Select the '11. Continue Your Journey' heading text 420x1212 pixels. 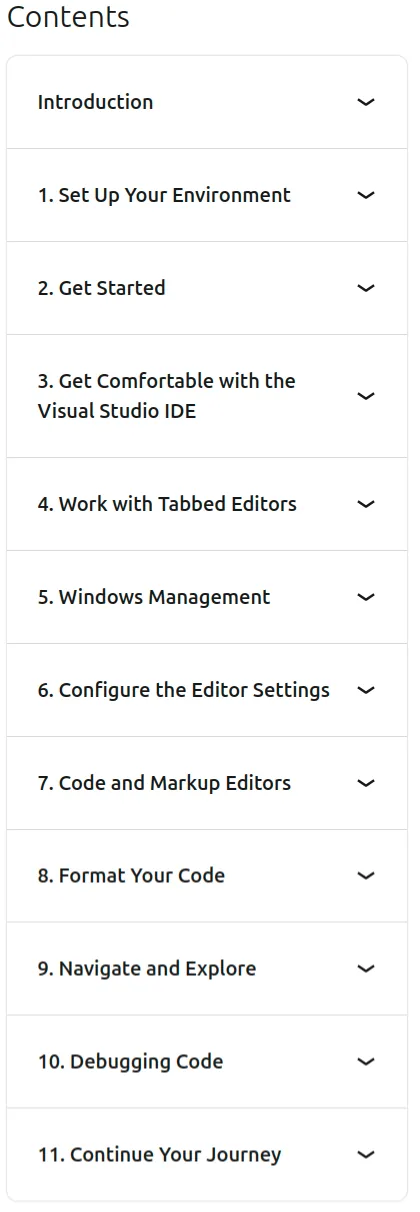point(159,1155)
